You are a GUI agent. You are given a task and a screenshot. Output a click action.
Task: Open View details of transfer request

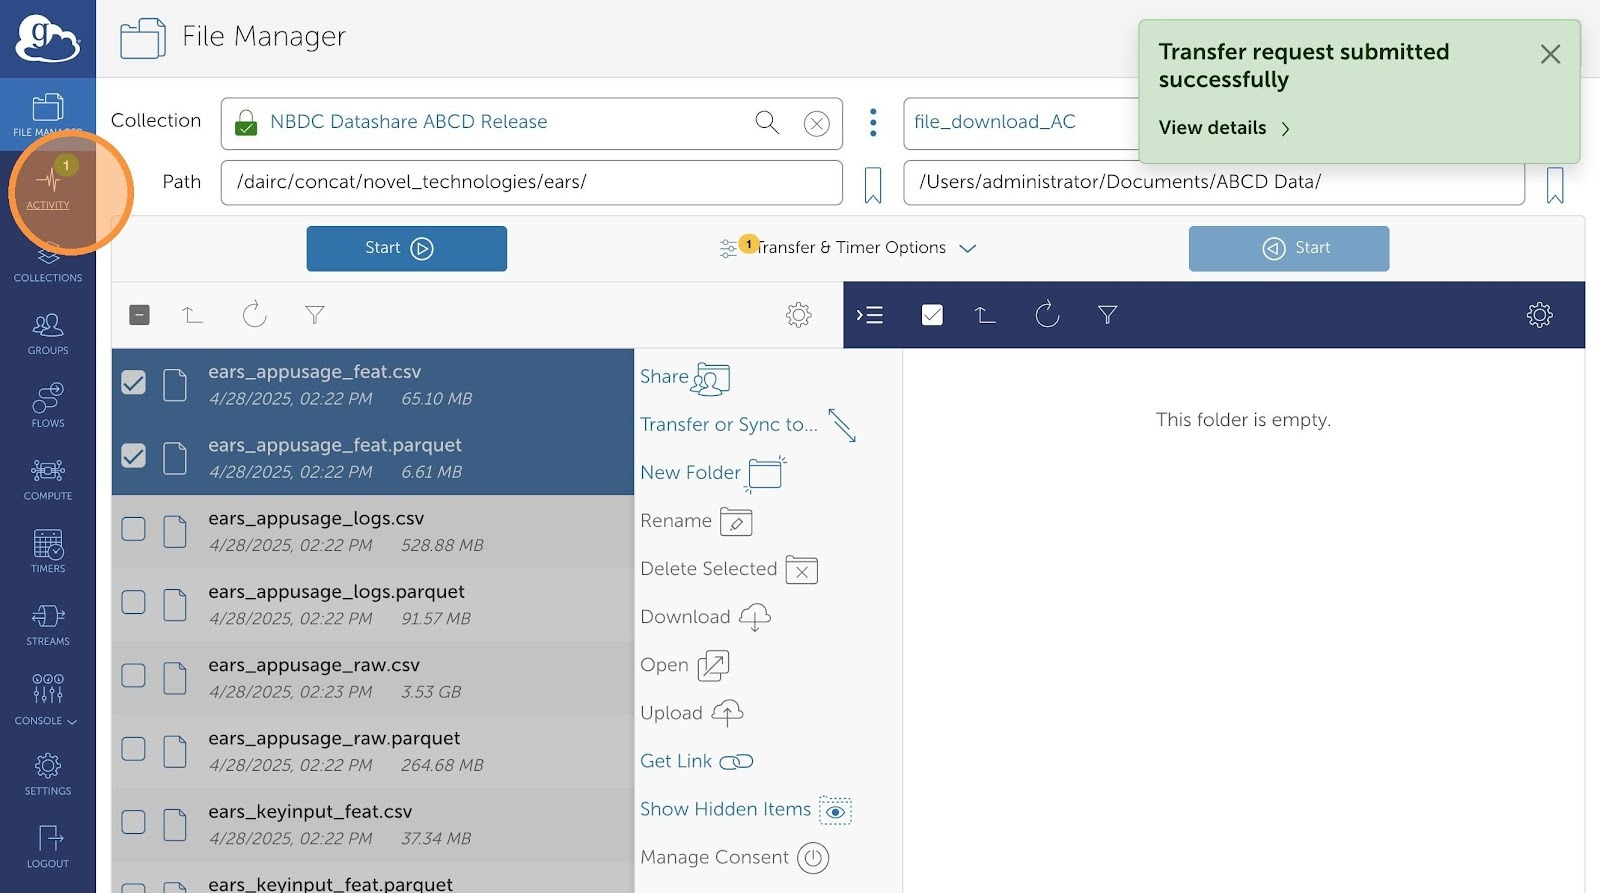pos(1224,128)
